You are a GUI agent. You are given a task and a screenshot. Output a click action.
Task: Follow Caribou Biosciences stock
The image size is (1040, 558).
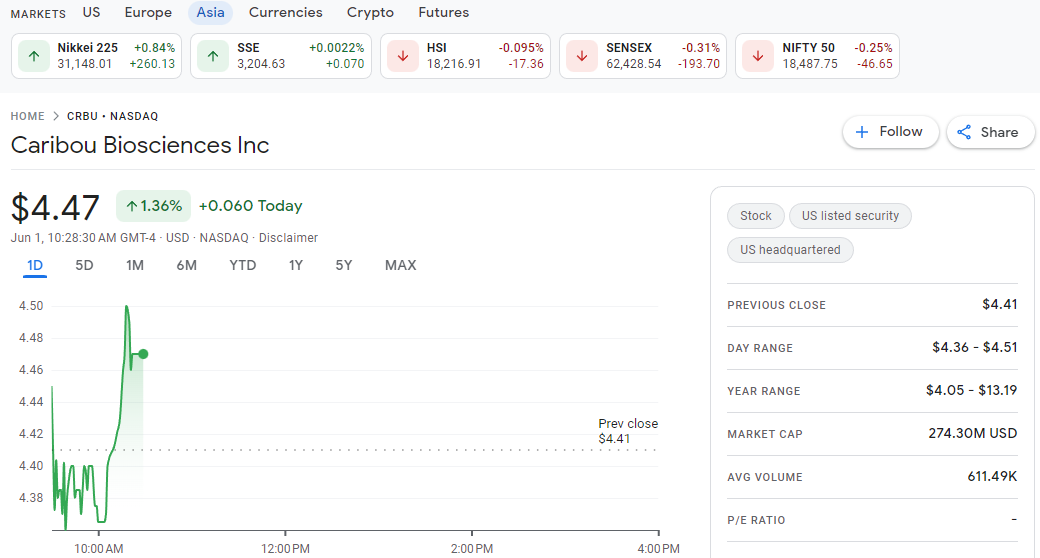point(890,132)
